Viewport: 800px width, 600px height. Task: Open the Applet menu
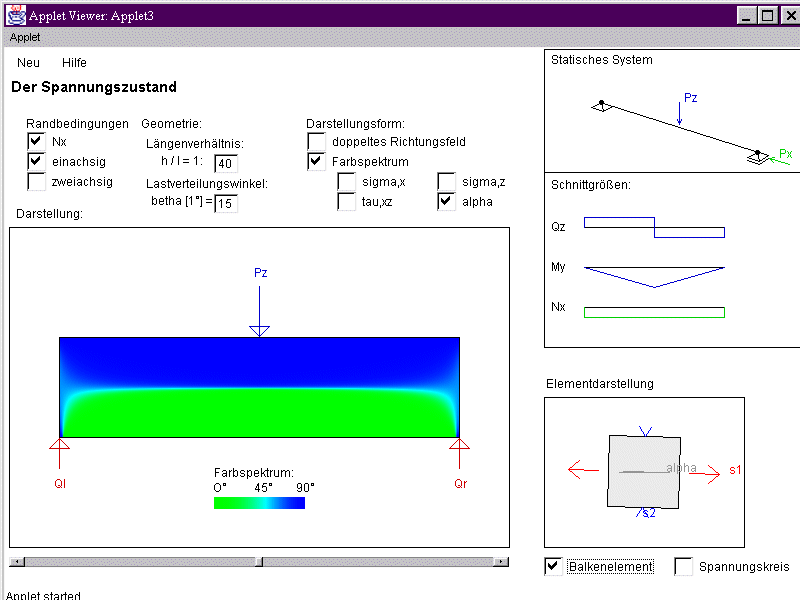(x=25, y=37)
